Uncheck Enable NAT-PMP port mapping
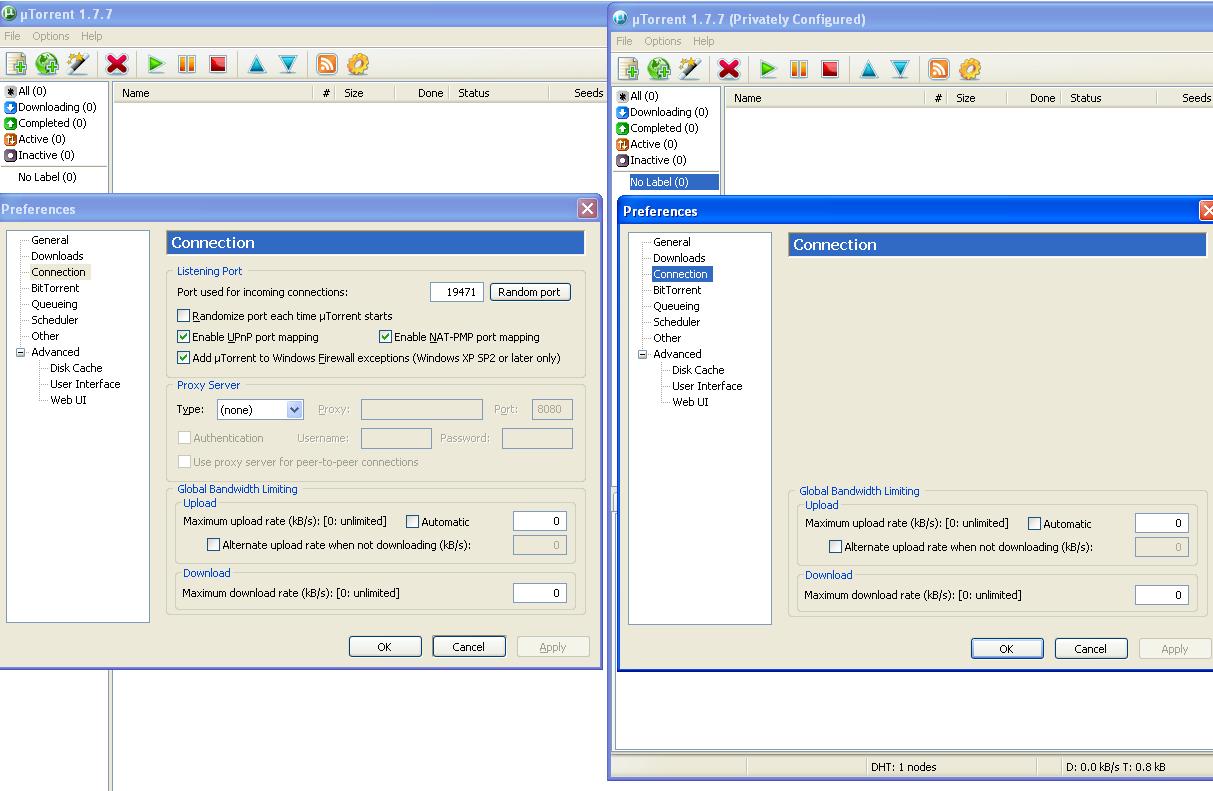Screen dimensions: 1213x791 click(x=386, y=337)
